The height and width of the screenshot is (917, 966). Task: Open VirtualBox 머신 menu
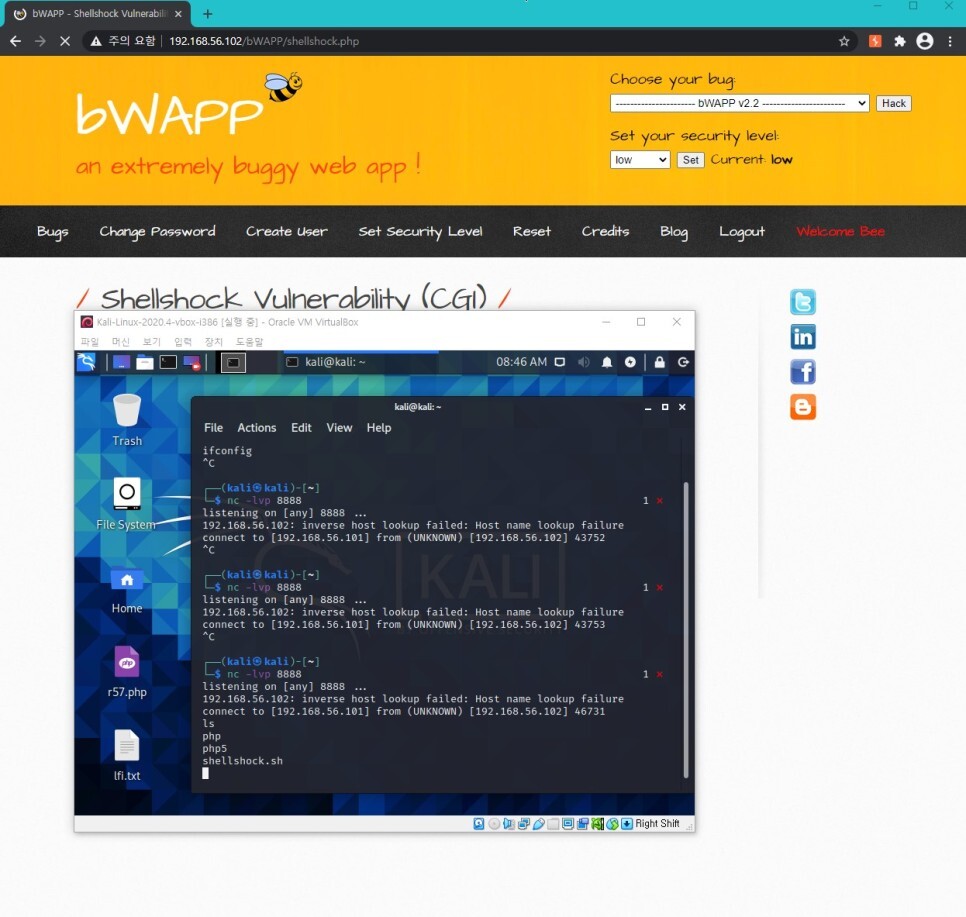[x=121, y=341]
